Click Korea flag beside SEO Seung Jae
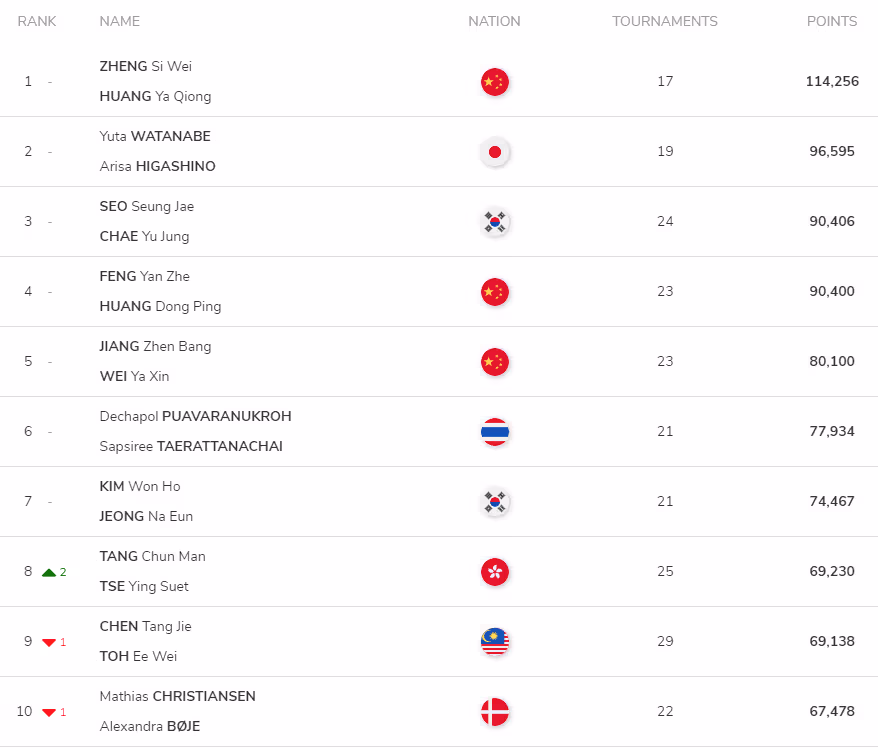This screenshot has width=878, height=748. tap(494, 222)
